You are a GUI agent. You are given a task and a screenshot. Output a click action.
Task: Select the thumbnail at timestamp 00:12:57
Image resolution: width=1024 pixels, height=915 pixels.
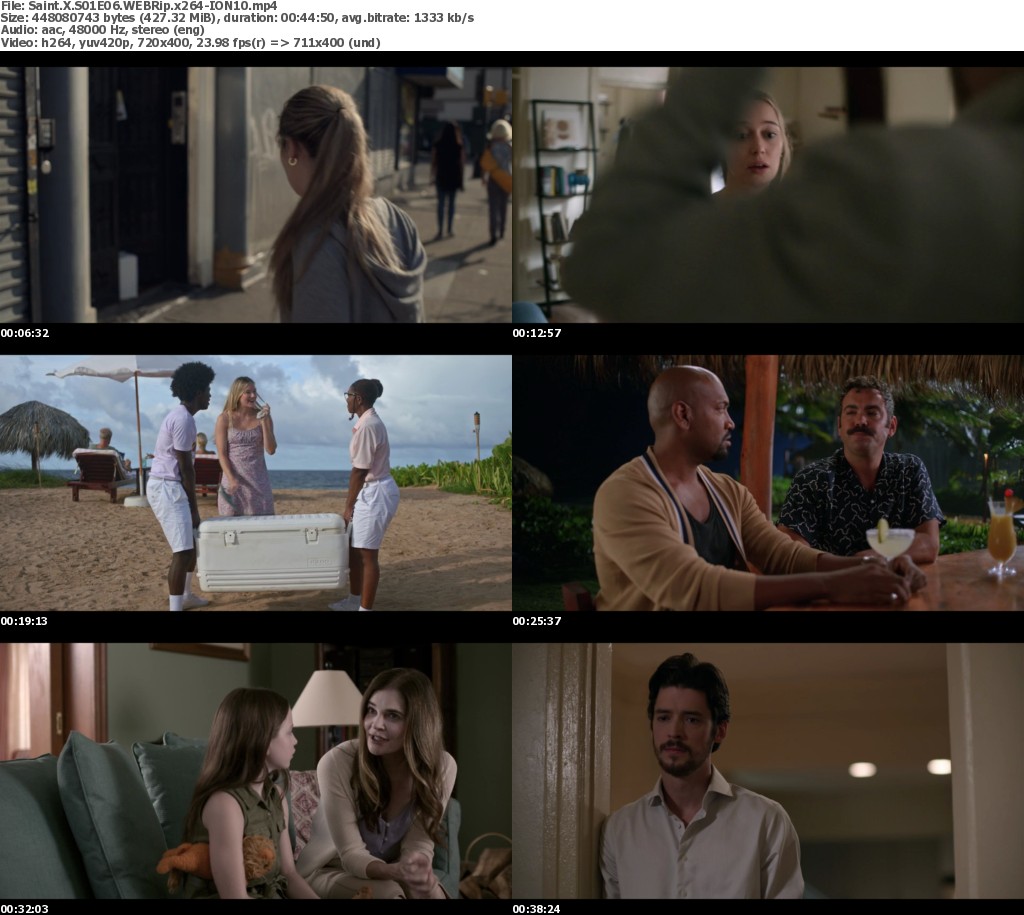pos(768,194)
